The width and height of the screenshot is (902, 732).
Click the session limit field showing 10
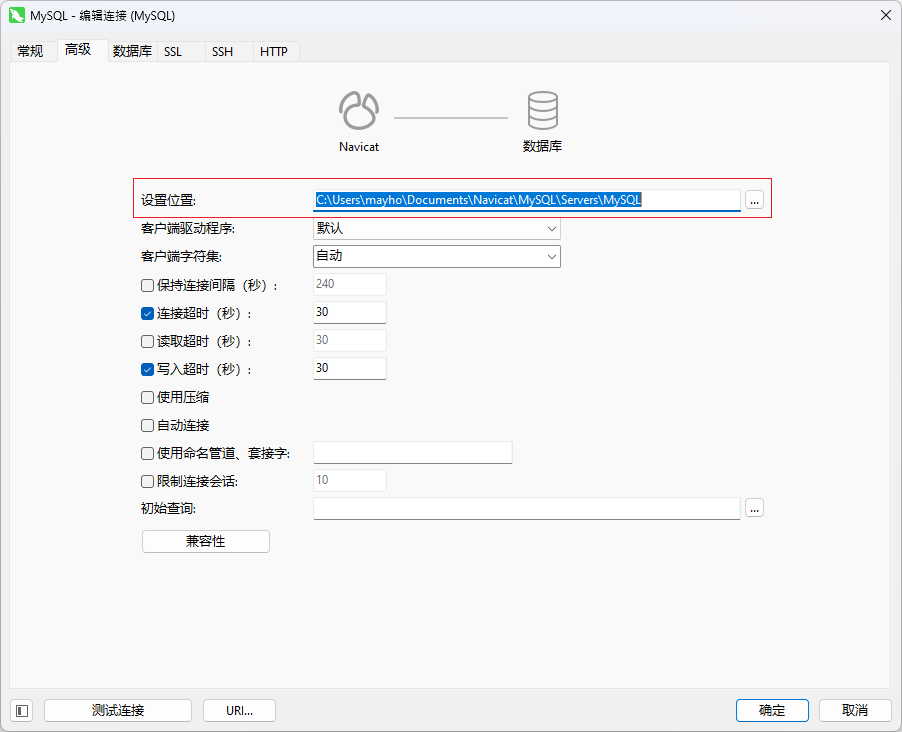tap(350, 480)
